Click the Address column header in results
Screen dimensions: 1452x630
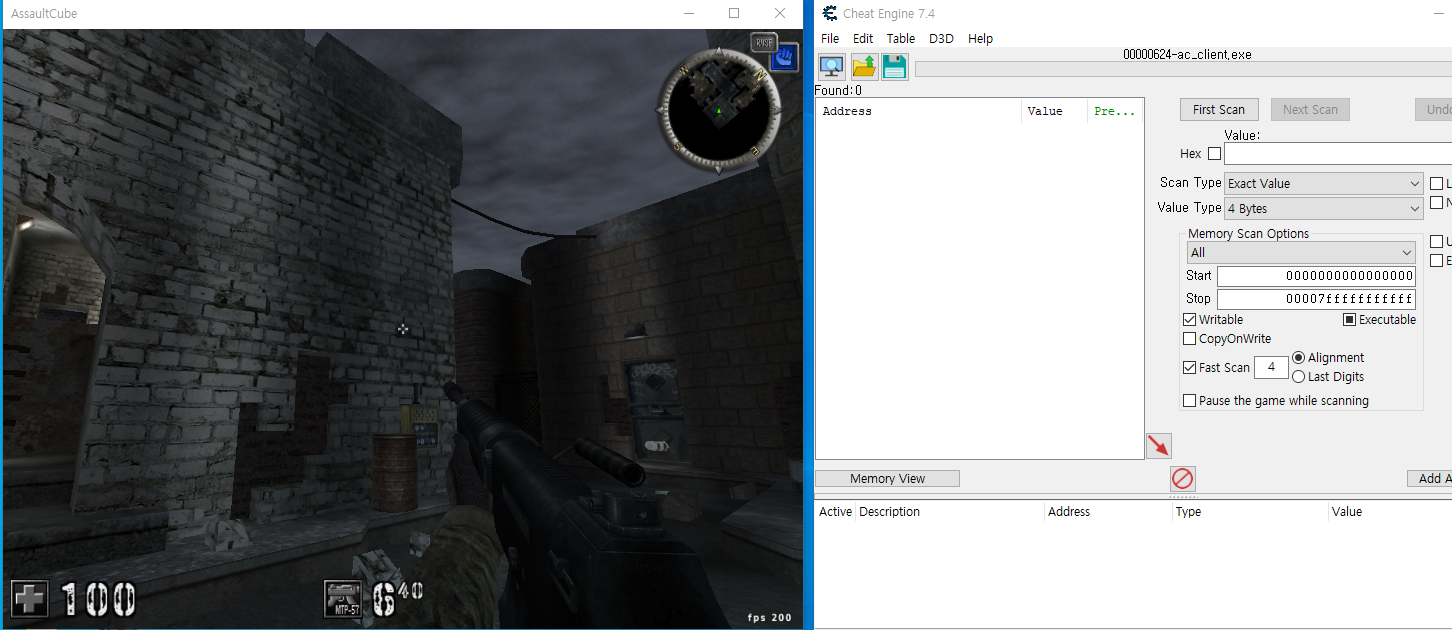919,112
